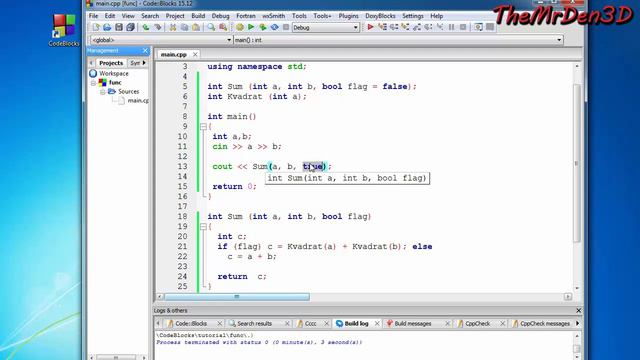Switch to the Build messages log tab

(413, 323)
